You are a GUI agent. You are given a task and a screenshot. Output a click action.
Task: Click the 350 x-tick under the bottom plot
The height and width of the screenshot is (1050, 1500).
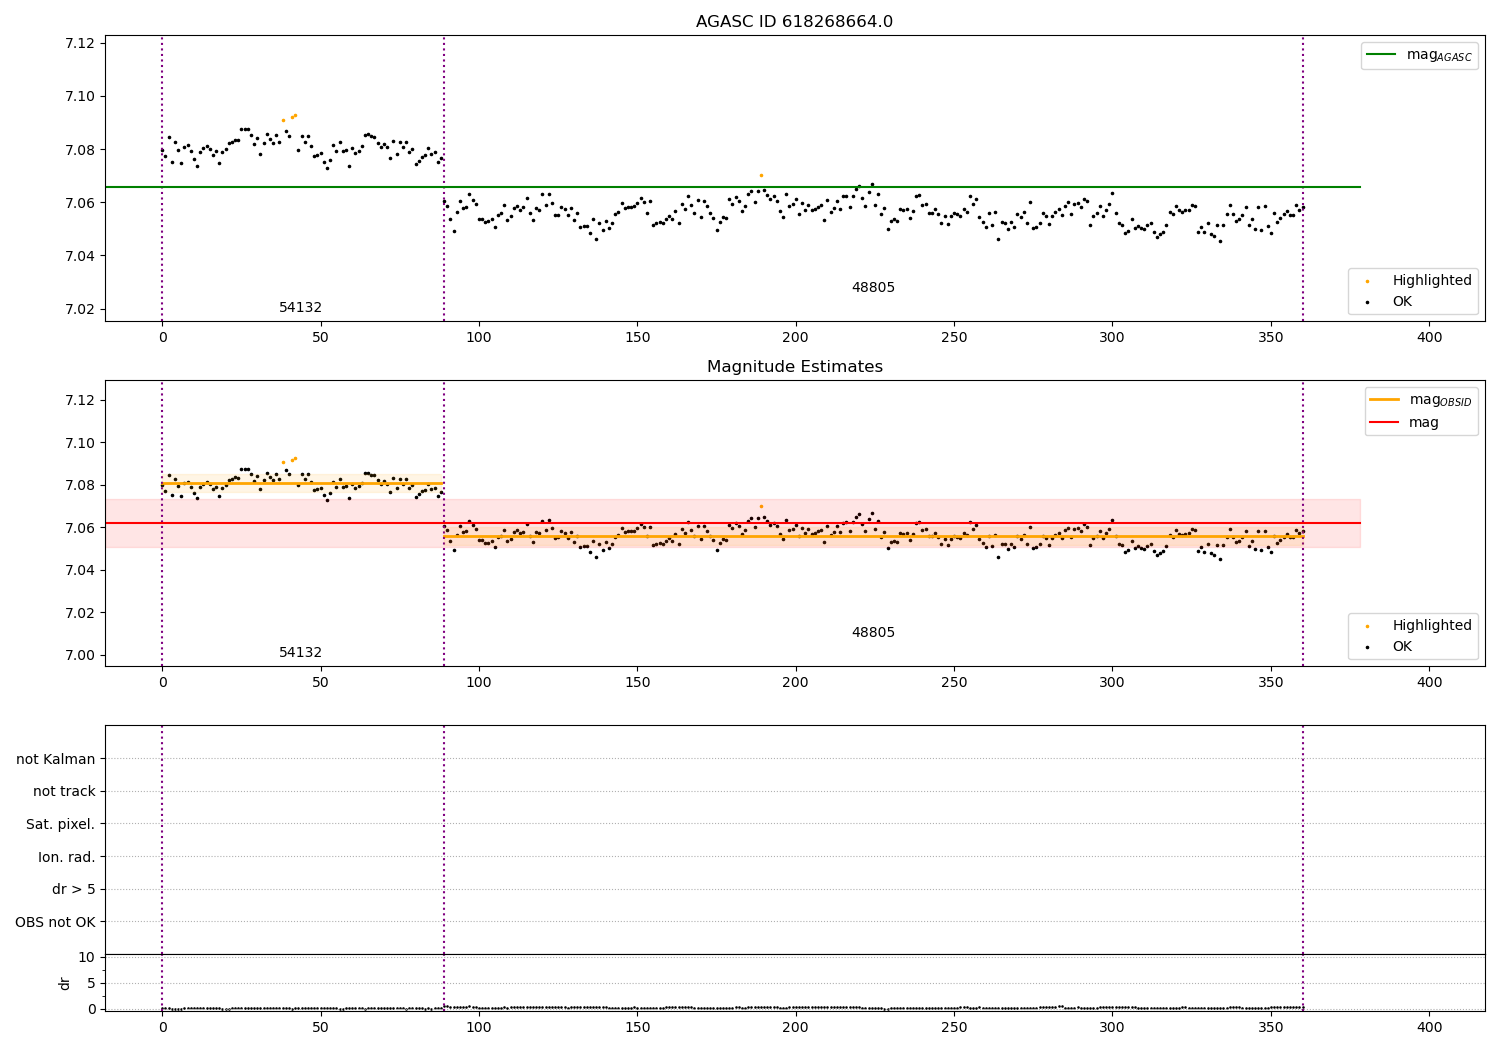coord(1270,1026)
